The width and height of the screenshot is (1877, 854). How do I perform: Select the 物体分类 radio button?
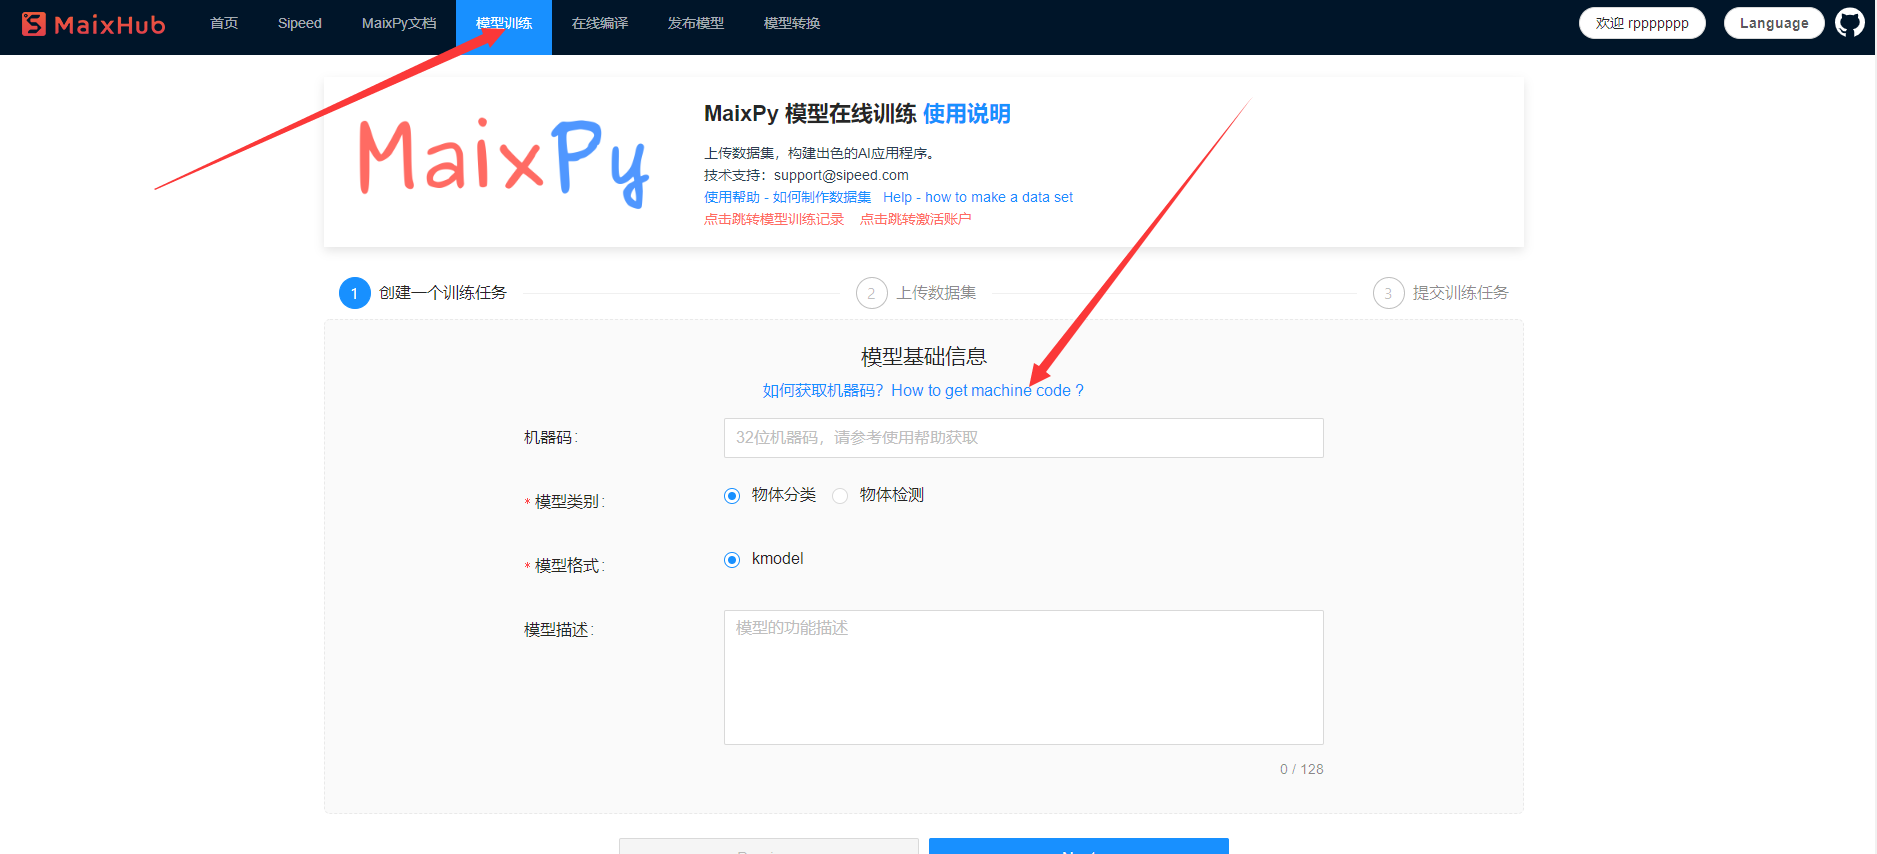(x=732, y=496)
